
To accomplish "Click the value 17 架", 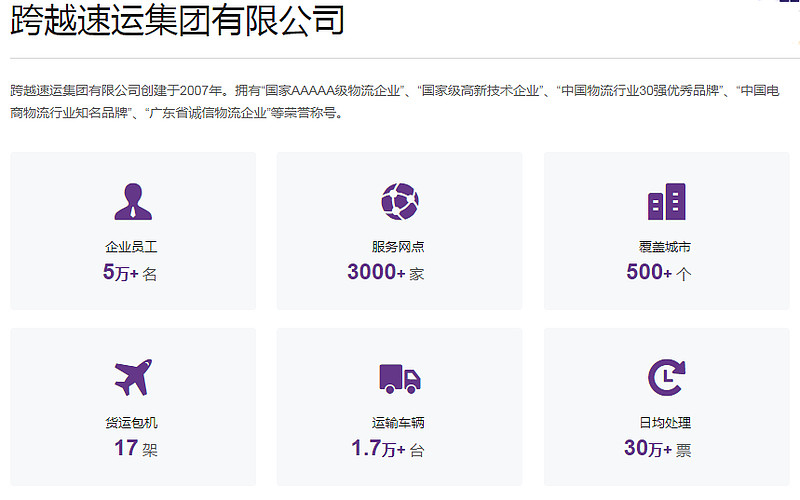I will pos(136,448).
